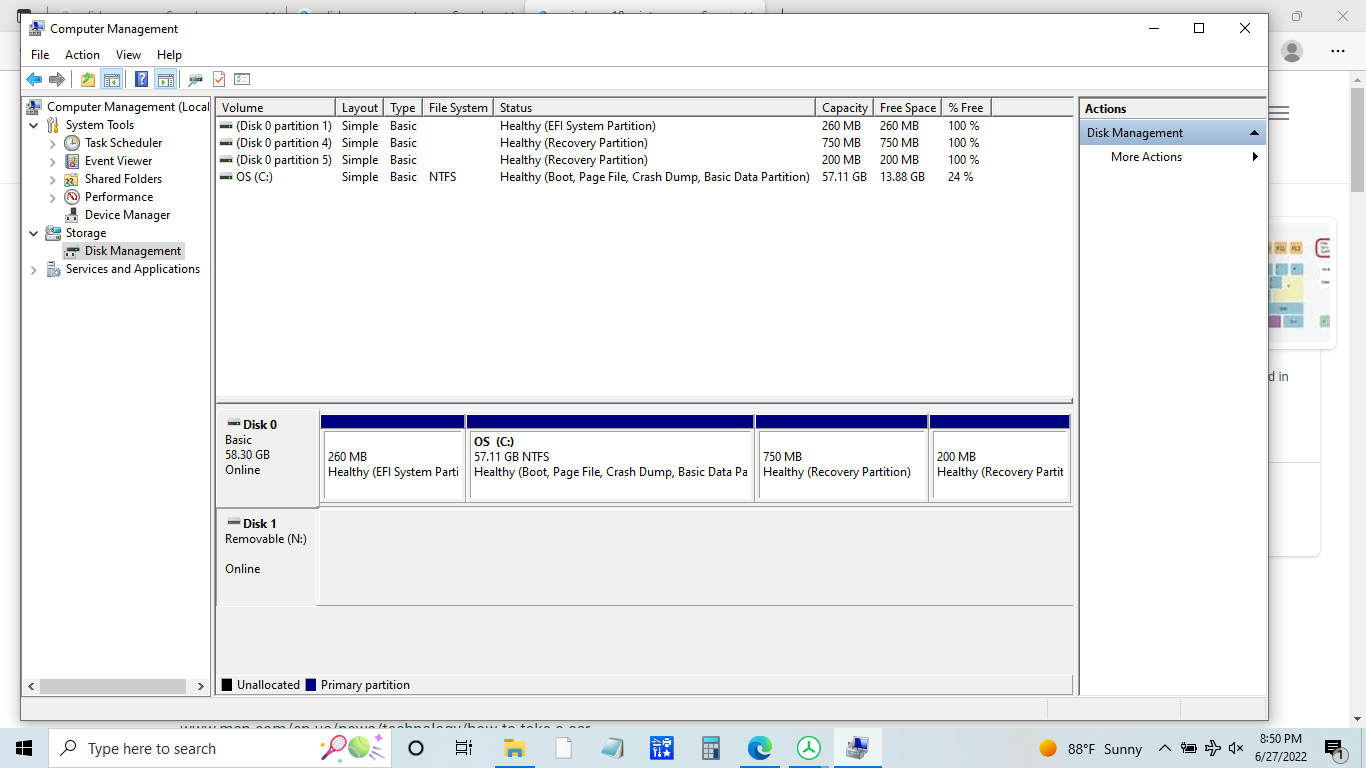This screenshot has width=1366, height=768.
Task: Open Event Viewer in the console tree
Action: 118,161
